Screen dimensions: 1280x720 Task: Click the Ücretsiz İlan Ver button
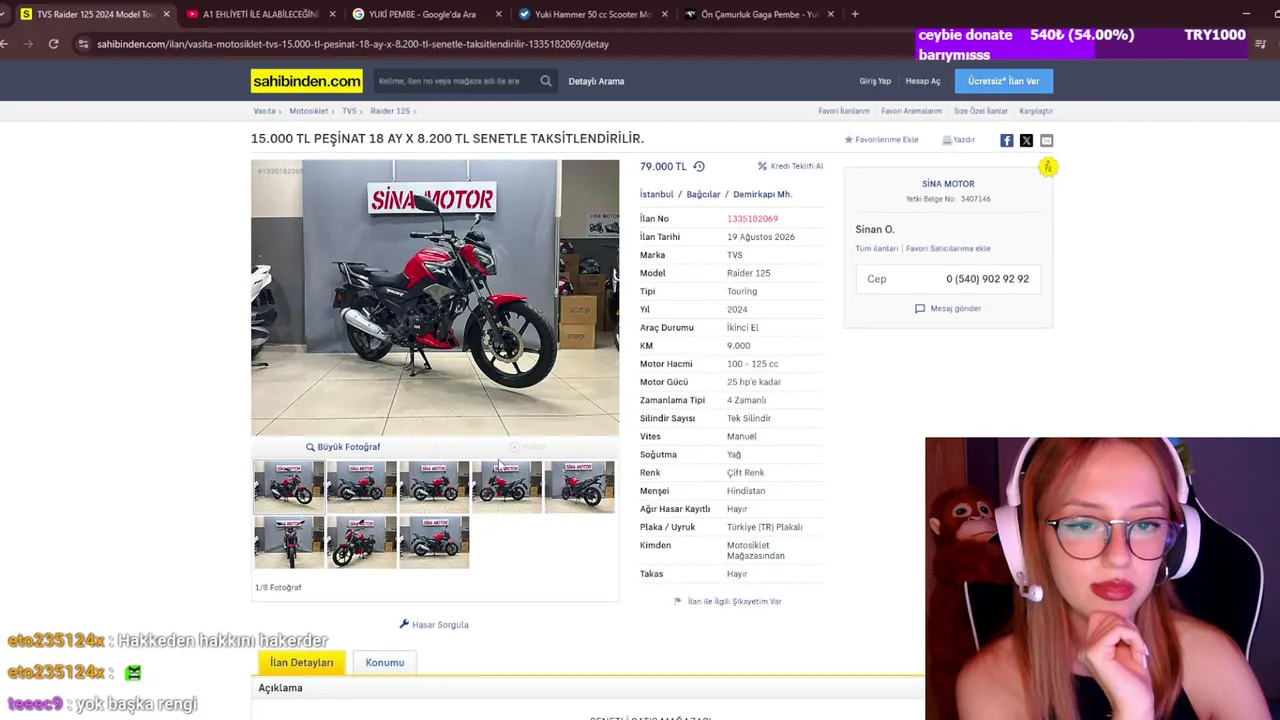coord(1004,81)
